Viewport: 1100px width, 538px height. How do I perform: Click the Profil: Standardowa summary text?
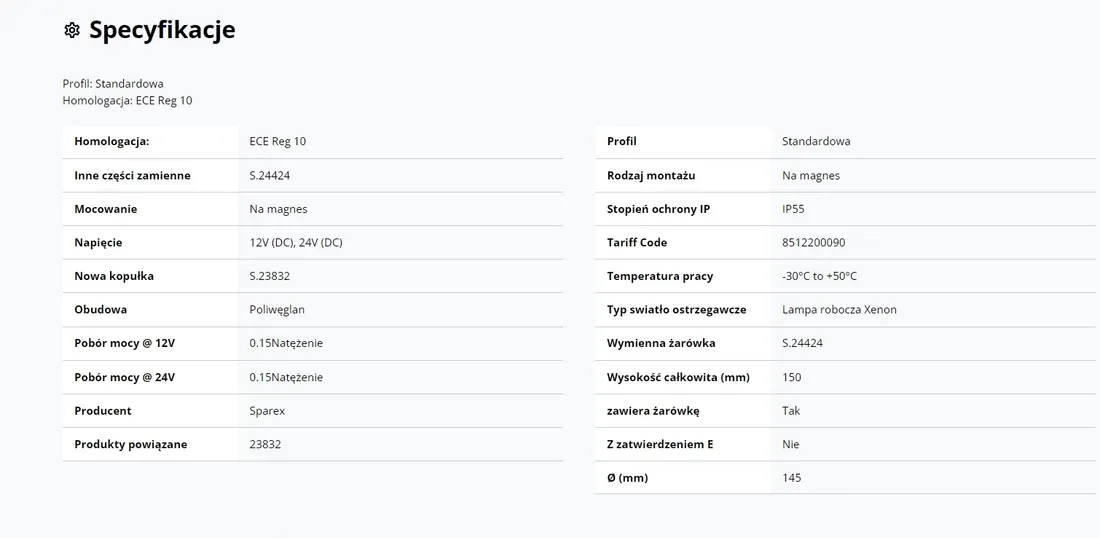(113, 83)
